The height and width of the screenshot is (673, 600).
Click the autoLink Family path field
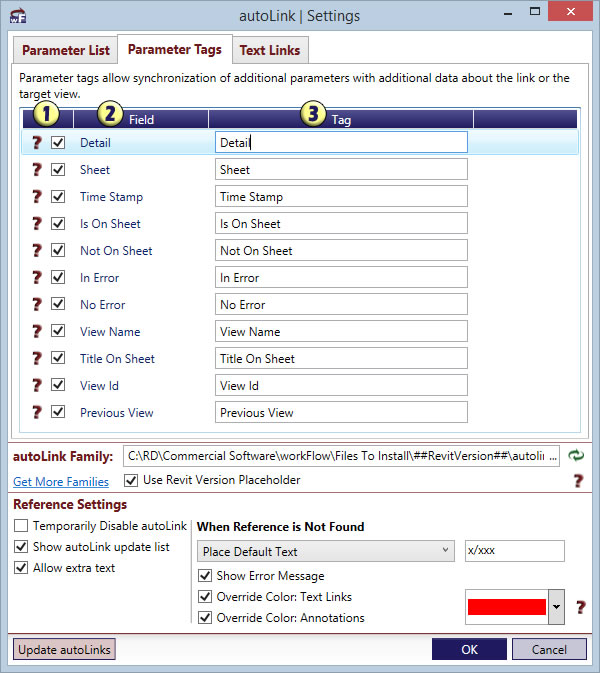(x=341, y=456)
